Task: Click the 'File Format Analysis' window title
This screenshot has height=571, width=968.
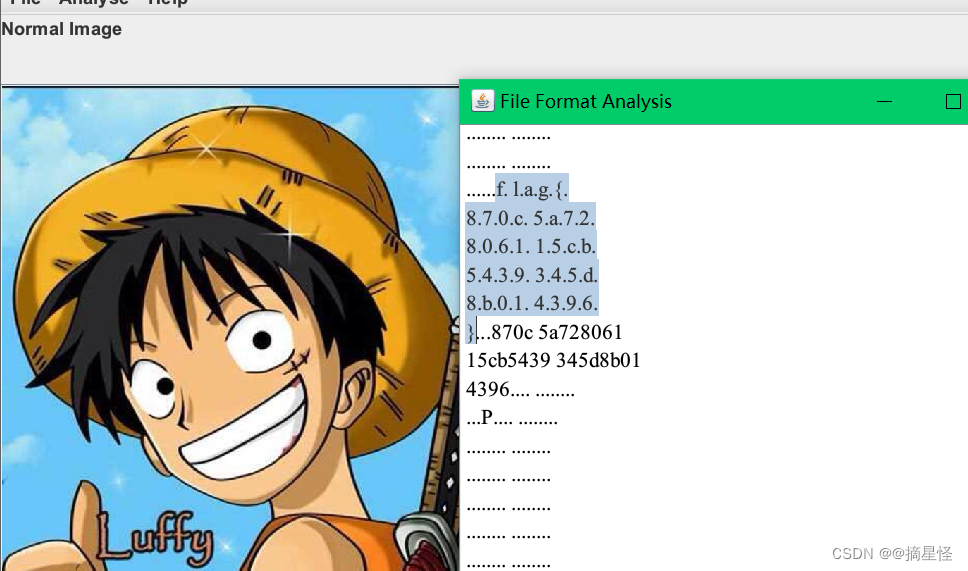Action: click(x=586, y=101)
